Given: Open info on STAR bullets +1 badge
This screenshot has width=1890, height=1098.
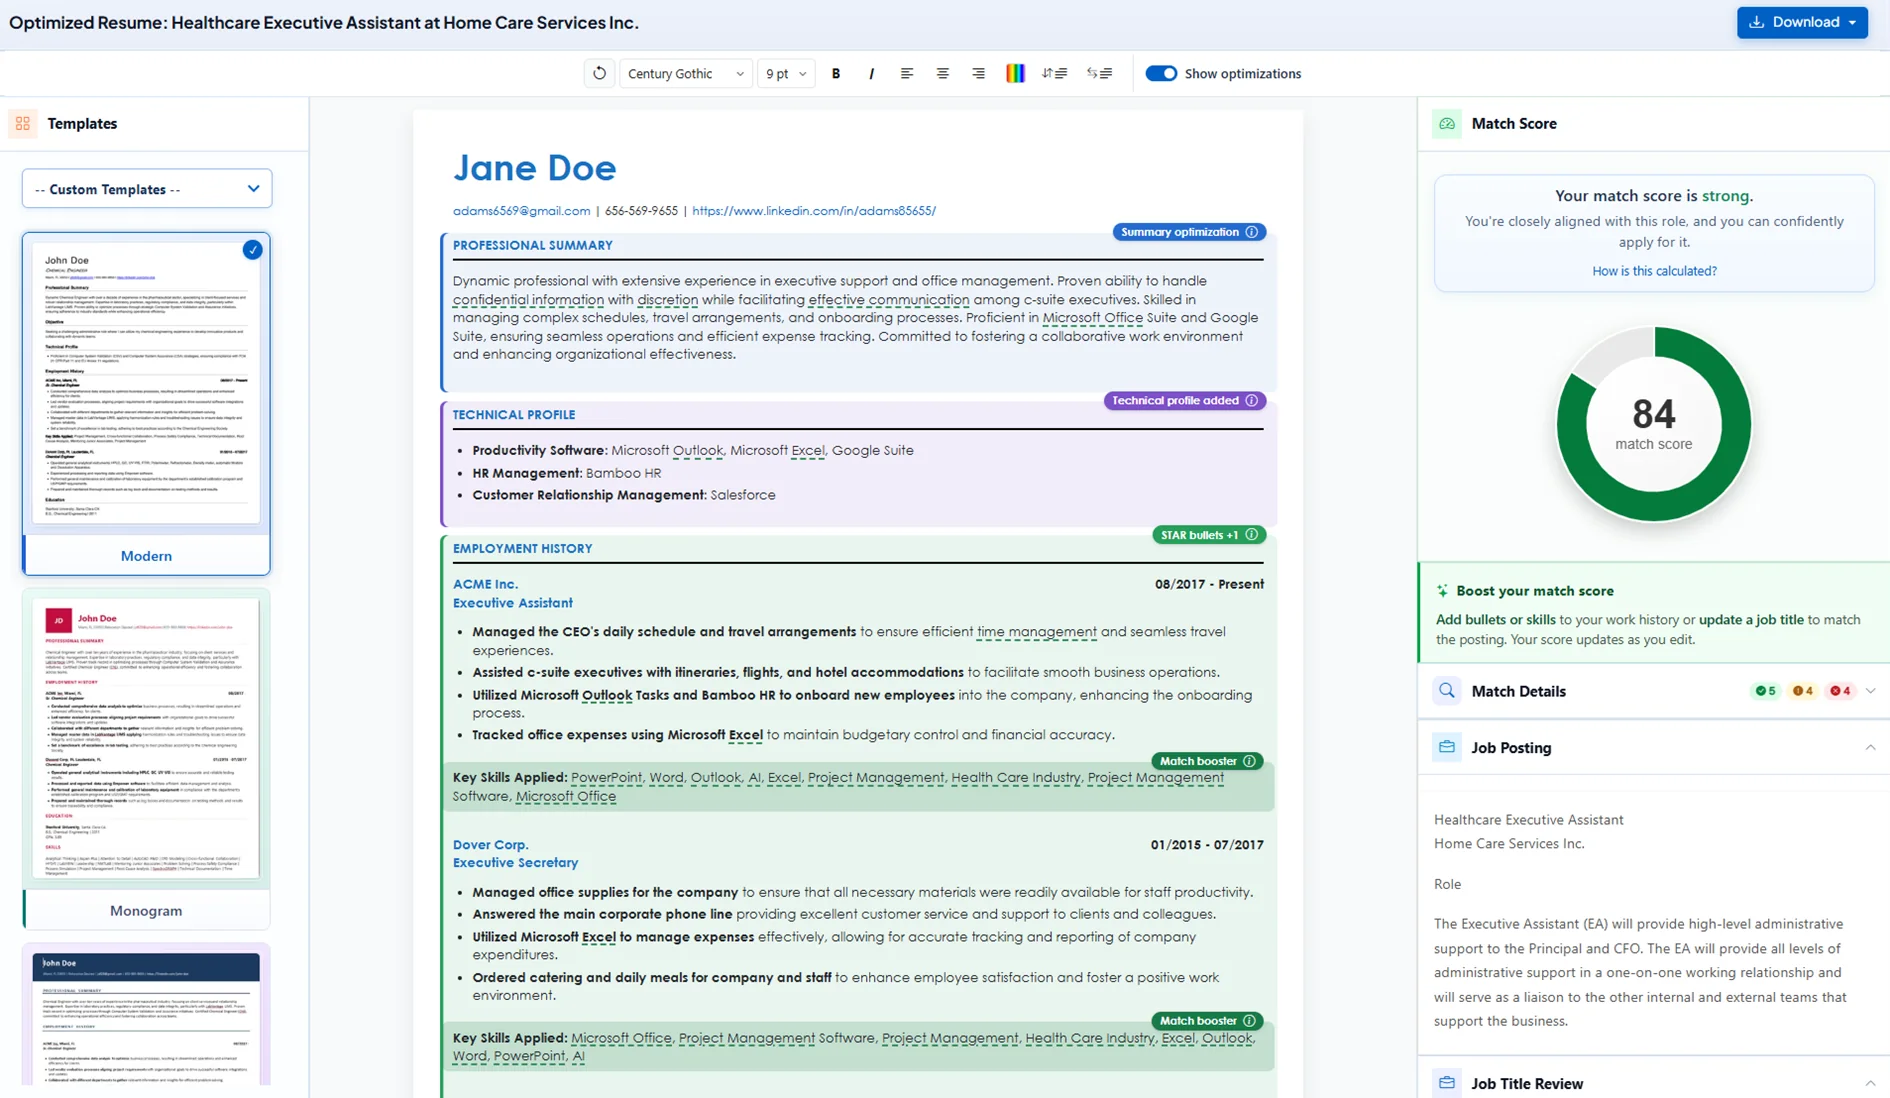Looking at the screenshot, I should (x=1252, y=535).
